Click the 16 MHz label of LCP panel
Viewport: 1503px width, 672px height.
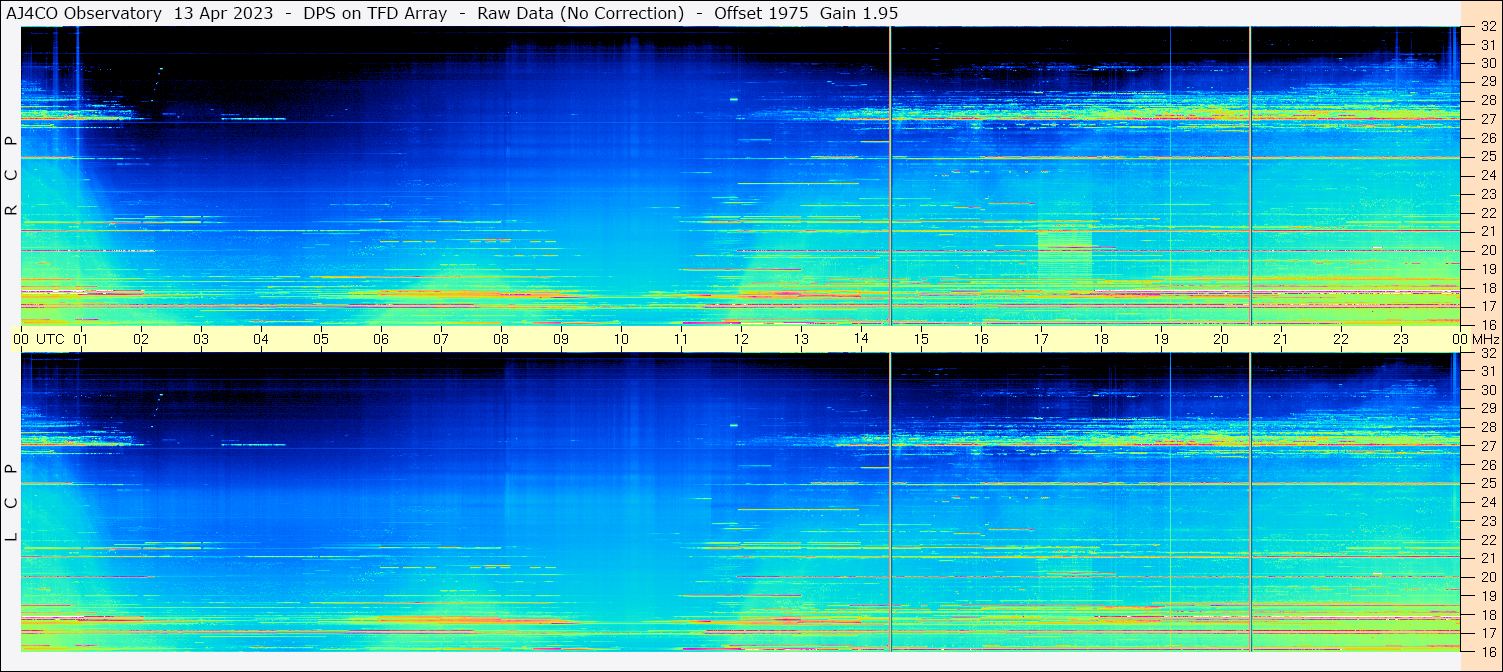(1488, 651)
